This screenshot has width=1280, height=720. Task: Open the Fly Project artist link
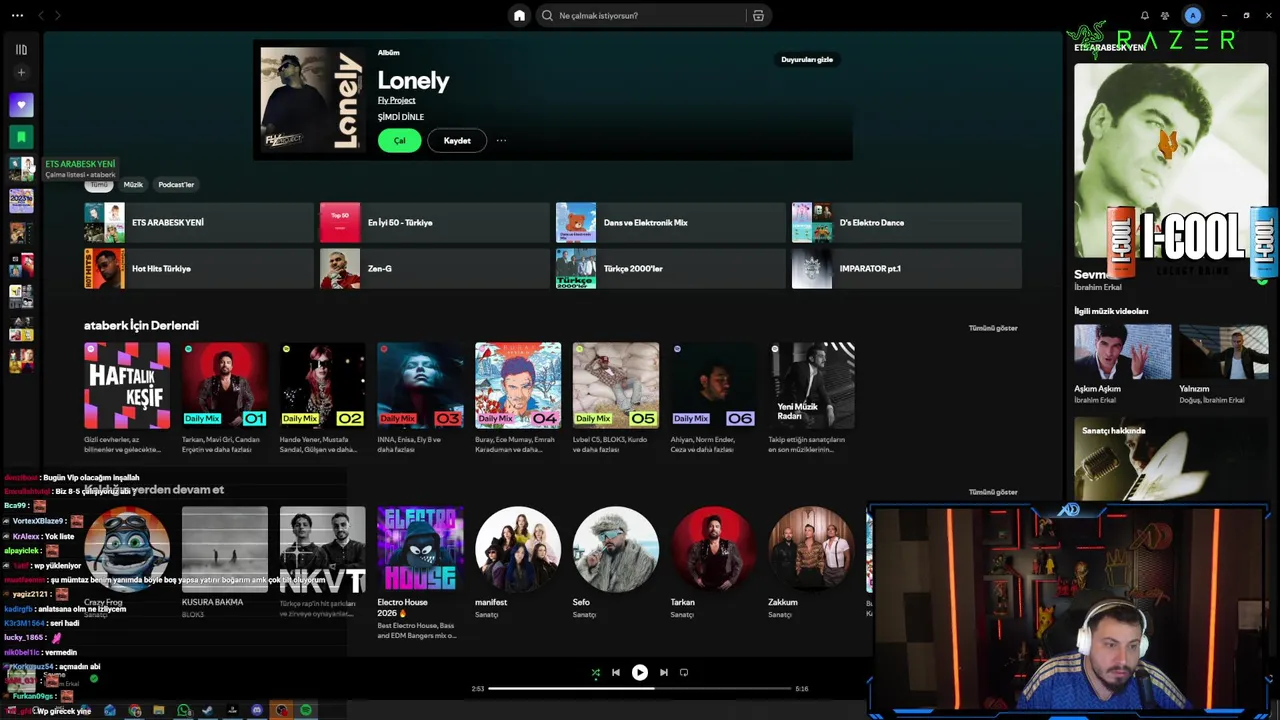396,100
